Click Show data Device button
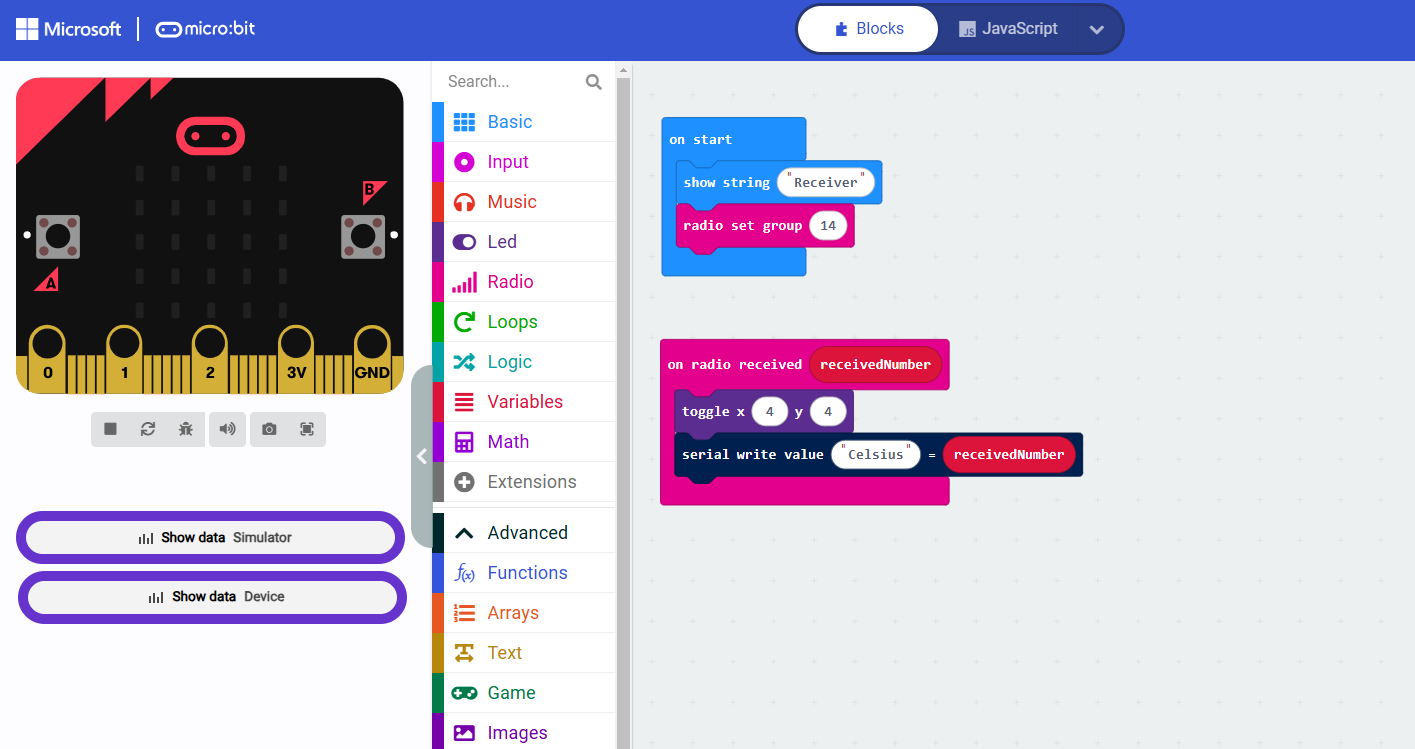1415x749 pixels. point(213,597)
